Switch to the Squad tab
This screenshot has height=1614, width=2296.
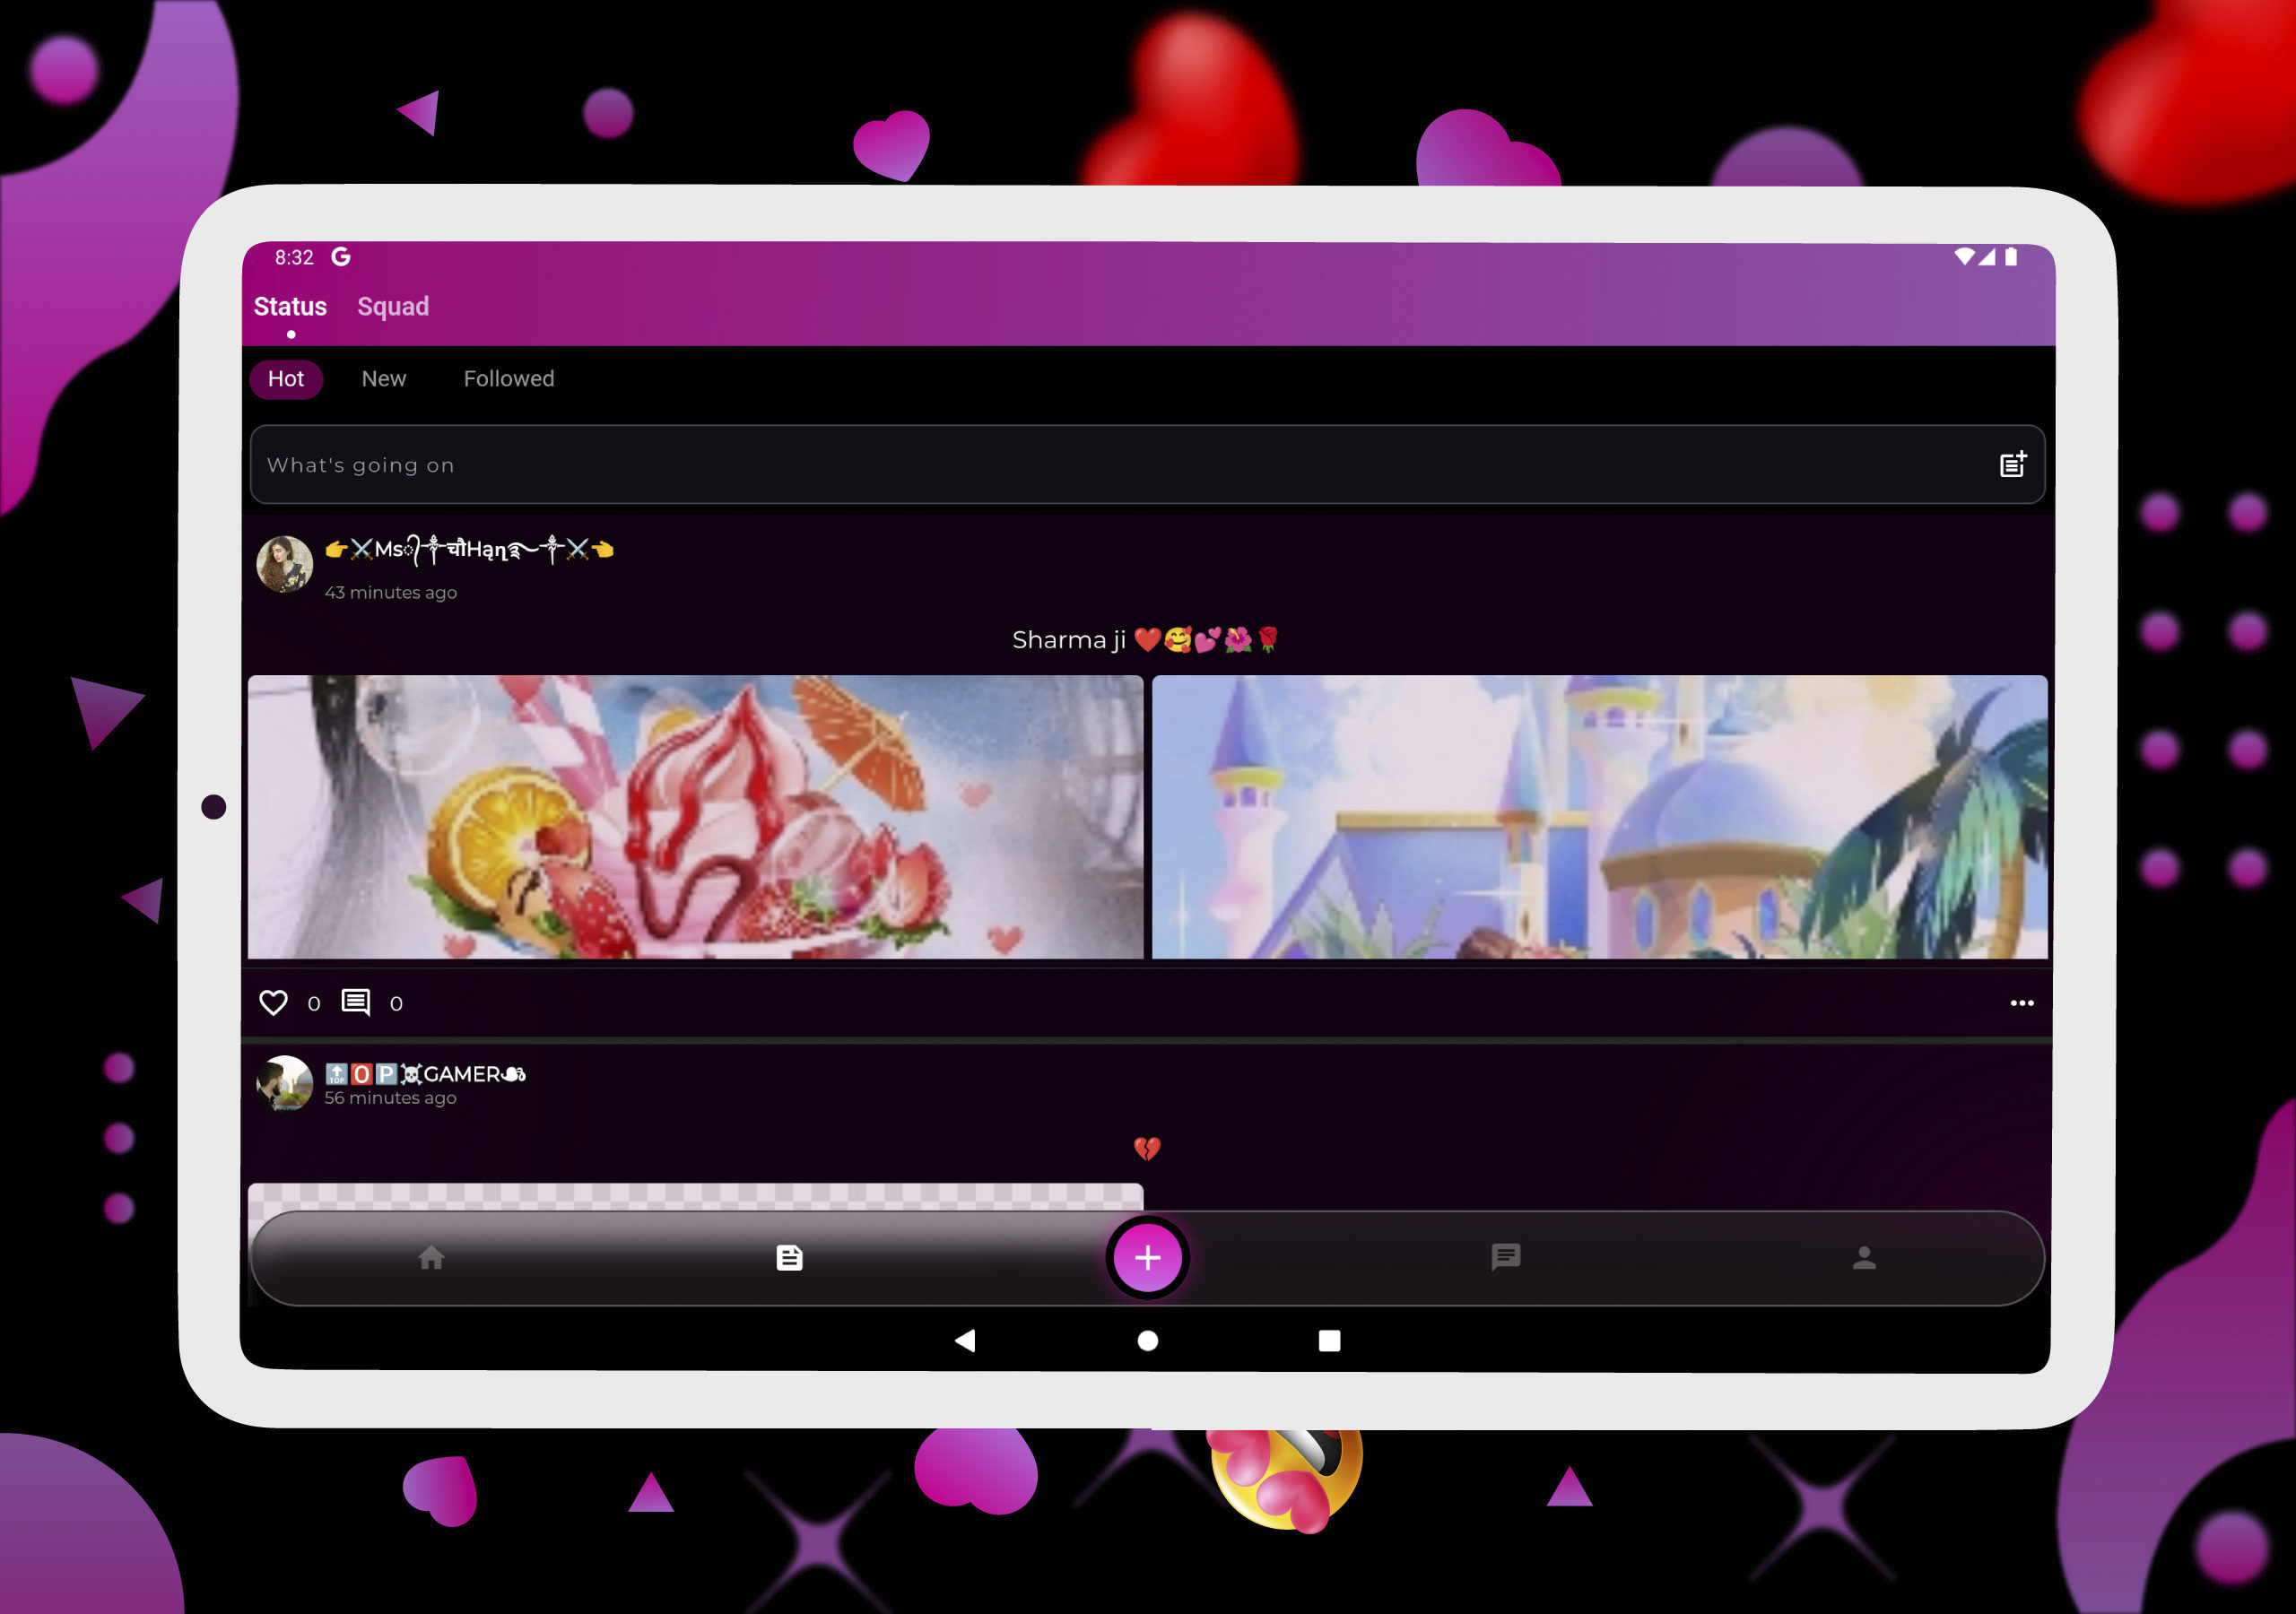[x=393, y=307]
